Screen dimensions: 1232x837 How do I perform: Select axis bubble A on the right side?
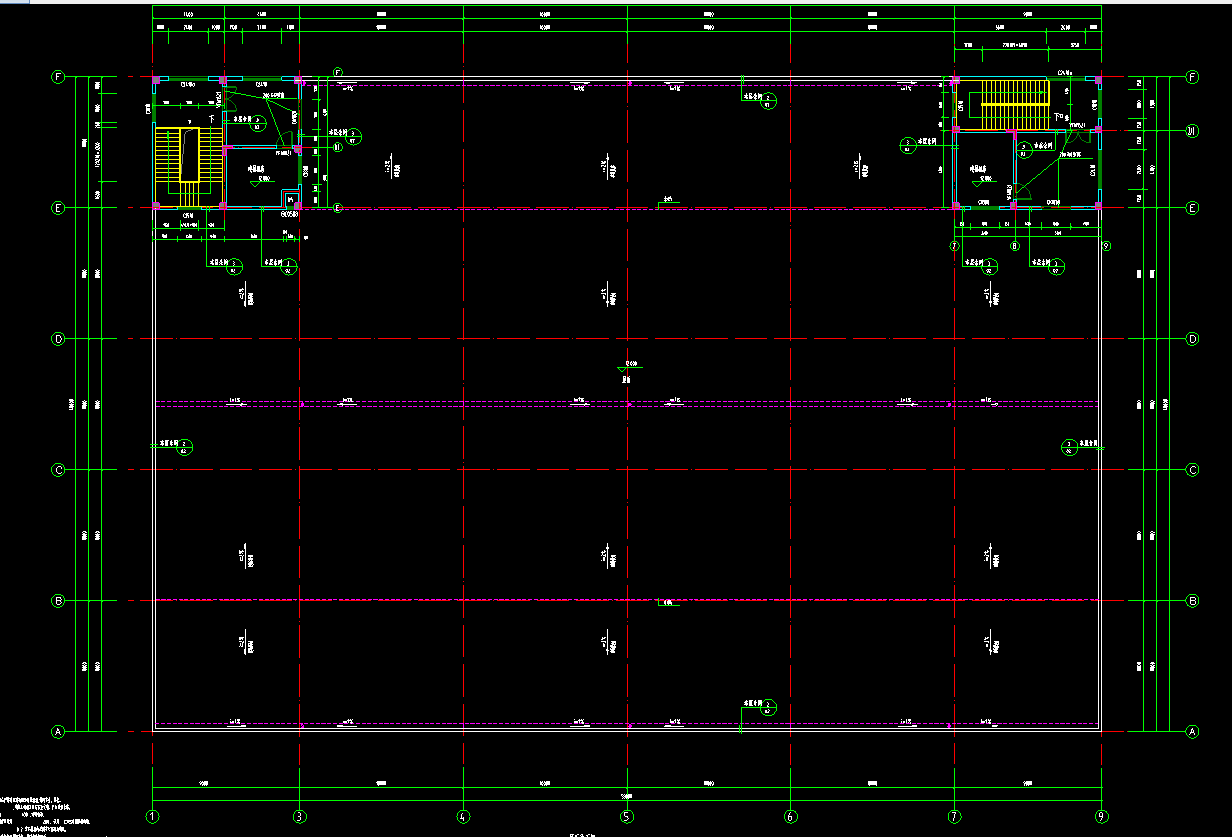point(1192,732)
